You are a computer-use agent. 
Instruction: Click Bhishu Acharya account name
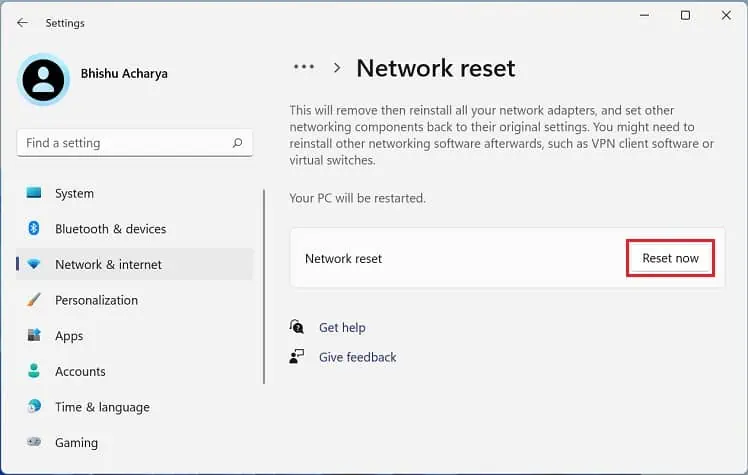point(126,74)
